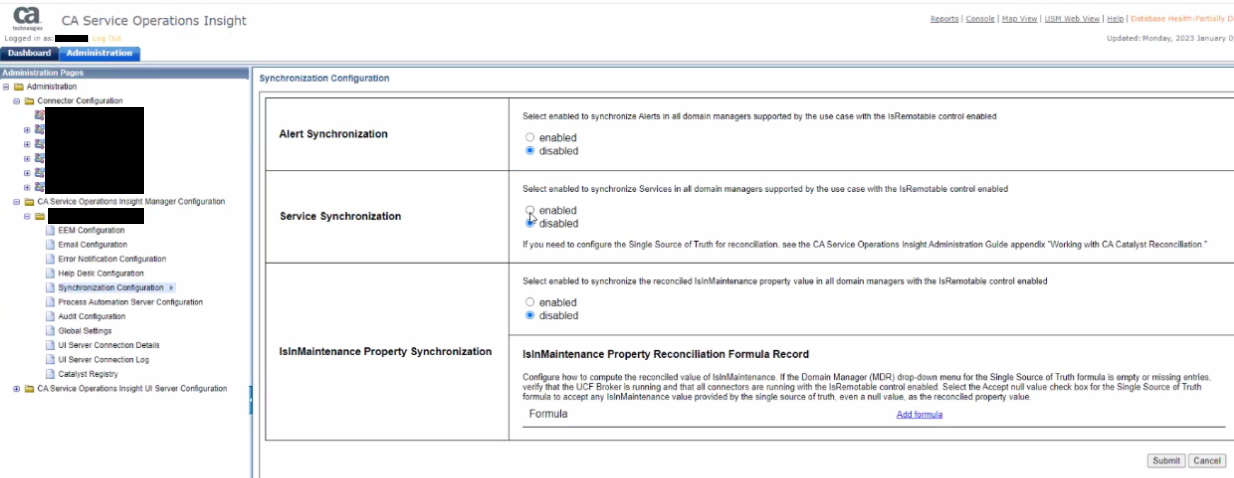Click the Administration Pages panel header

pos(124,73)
